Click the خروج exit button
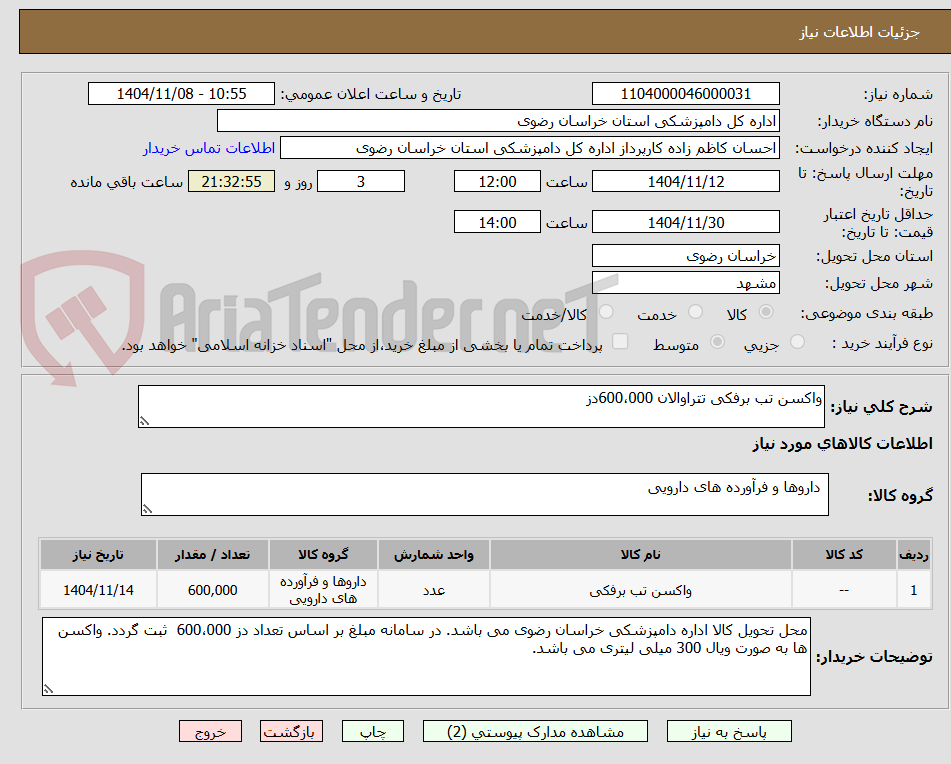The image size is (951, 764). point(210,731)
